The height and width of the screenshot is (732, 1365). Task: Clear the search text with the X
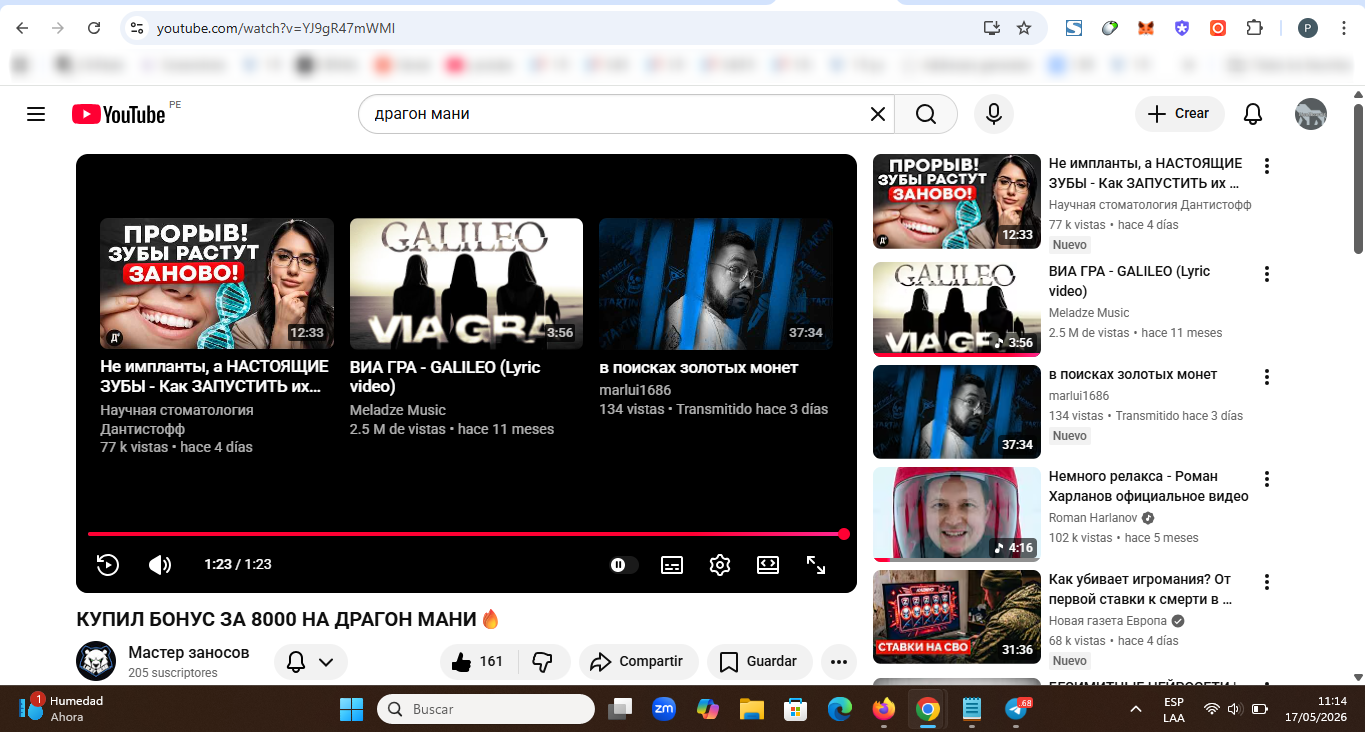click(x=878, y=114)
